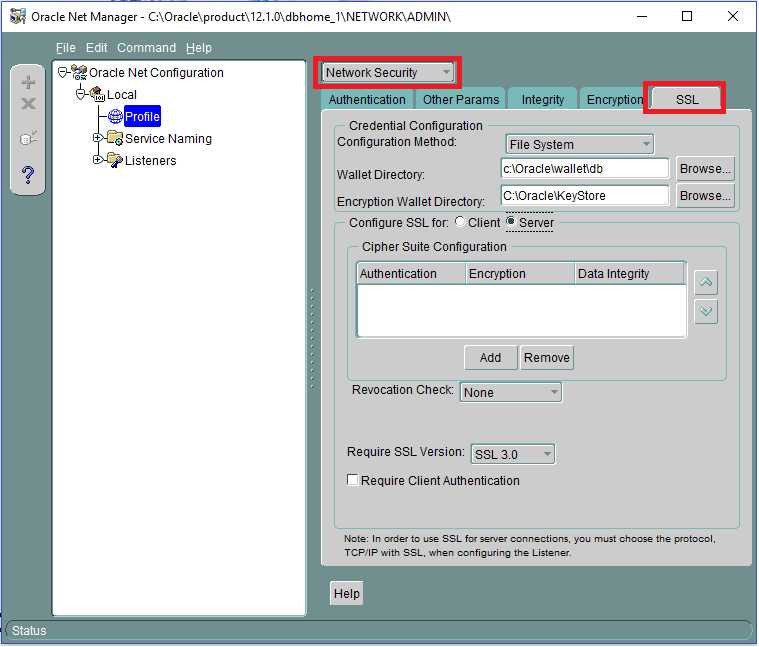
Task: Switch to the Other Params tab
Action: point(460,99)
